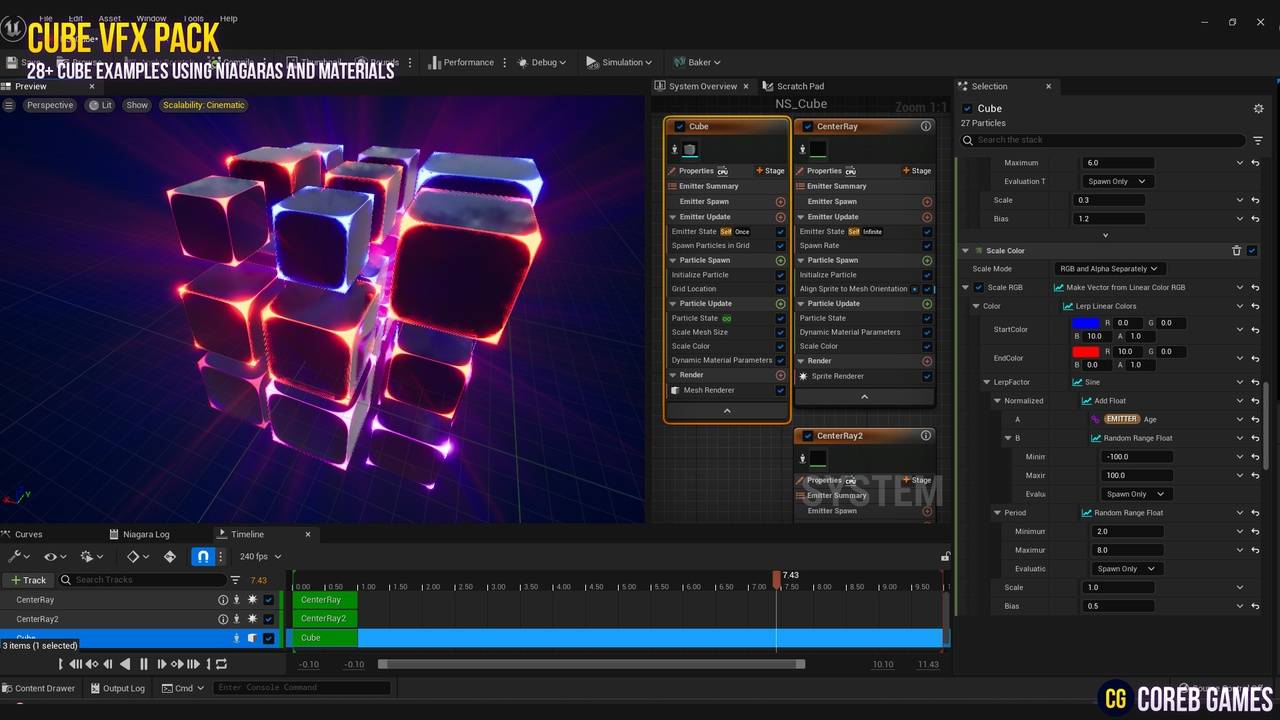Delete the Scale Color module with trash icon

tap(1236, 251)
